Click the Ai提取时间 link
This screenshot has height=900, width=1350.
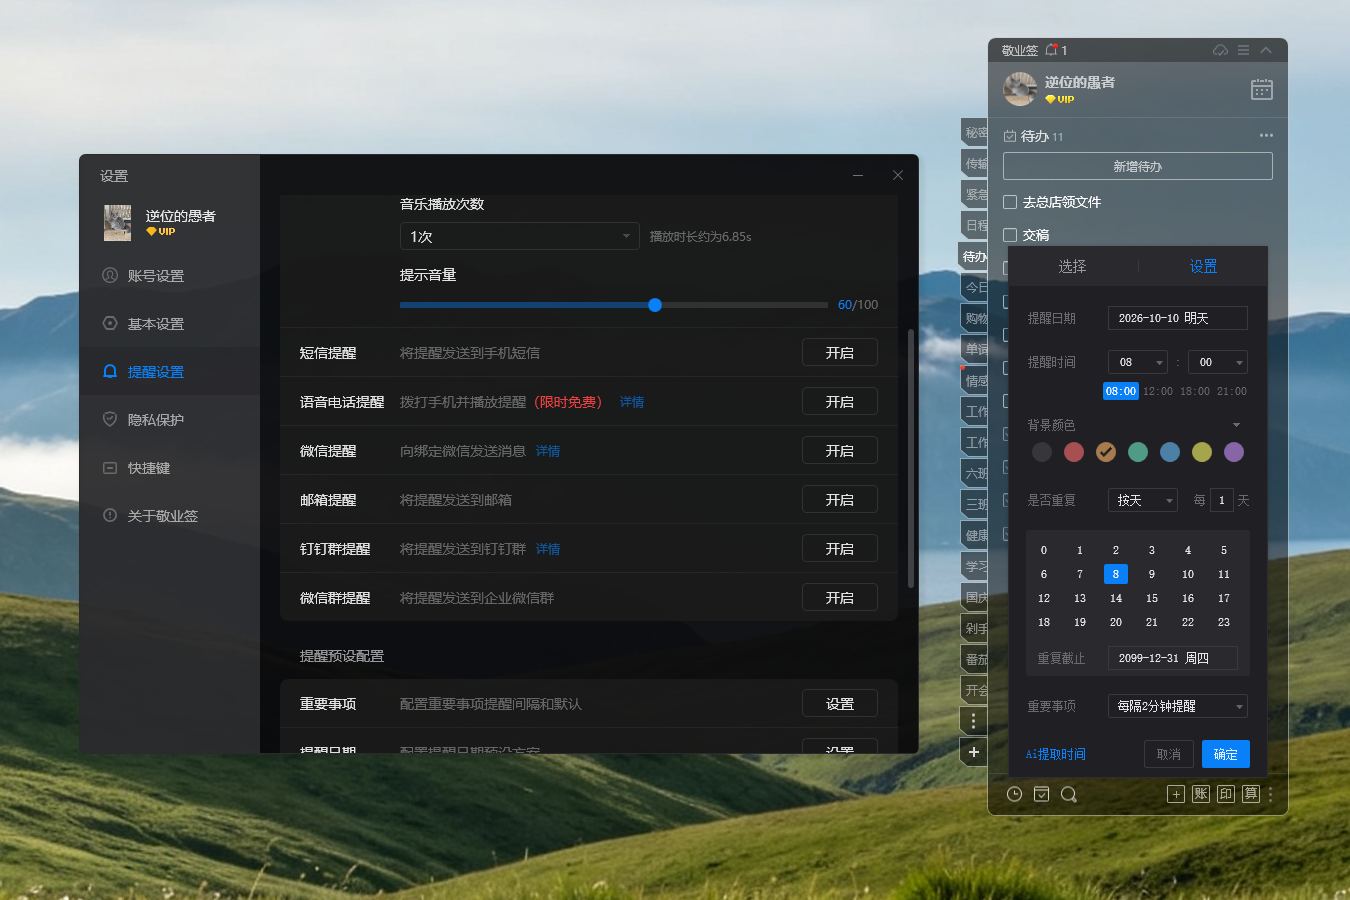[1056, 754]
